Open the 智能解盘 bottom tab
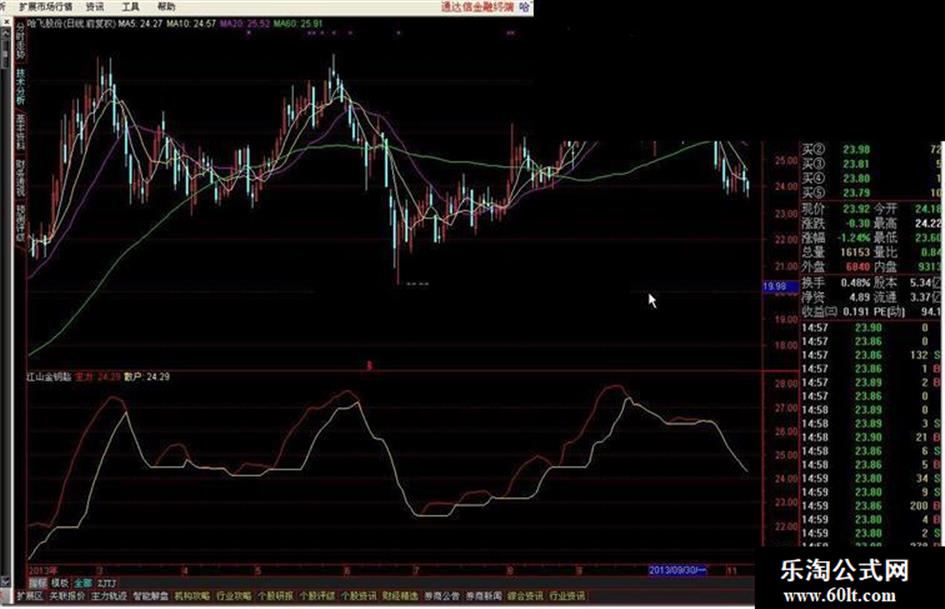This screenshot has height=609, width=945. (151, 596)
